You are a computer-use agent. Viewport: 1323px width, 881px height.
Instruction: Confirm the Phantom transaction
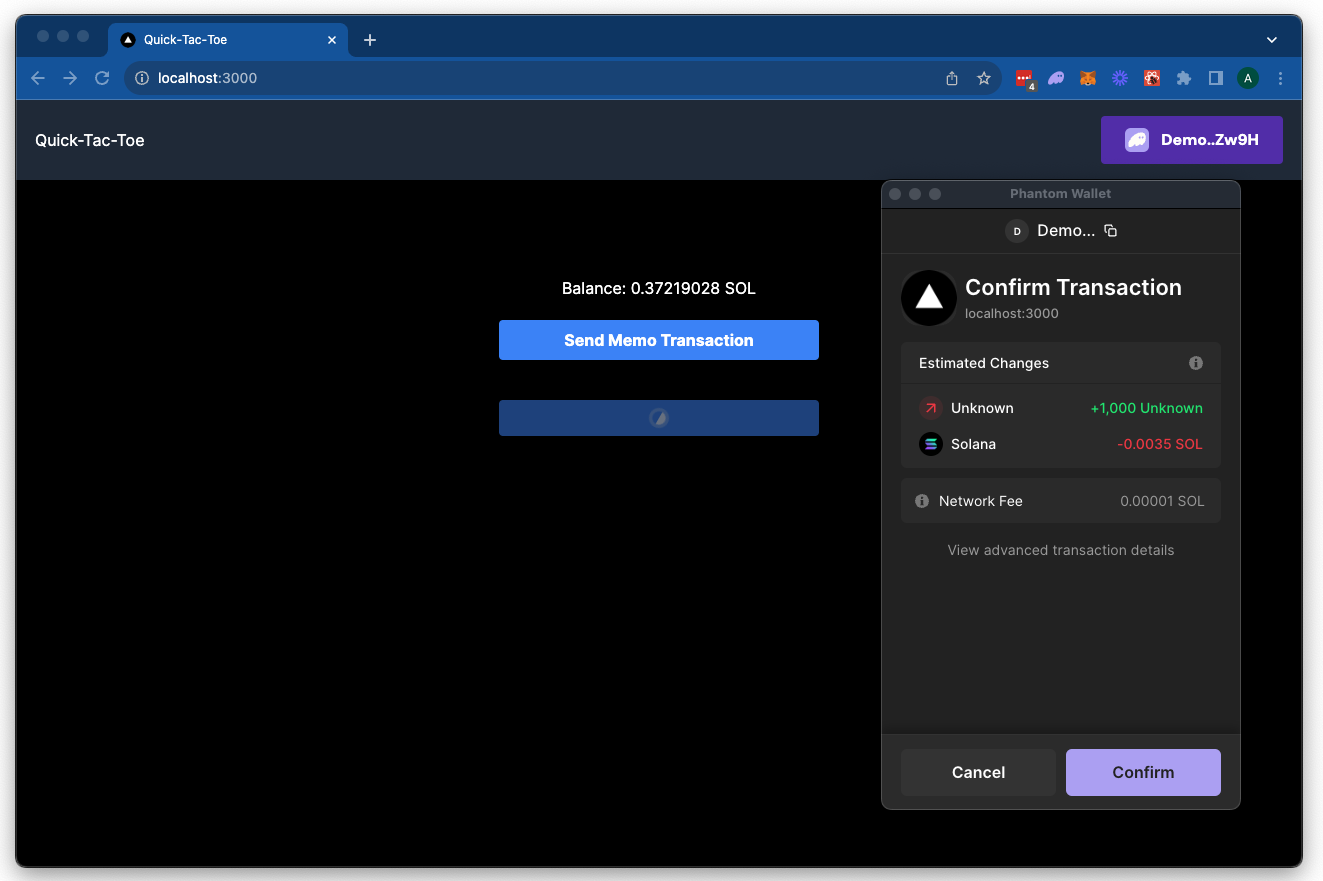click(1143, 772)
